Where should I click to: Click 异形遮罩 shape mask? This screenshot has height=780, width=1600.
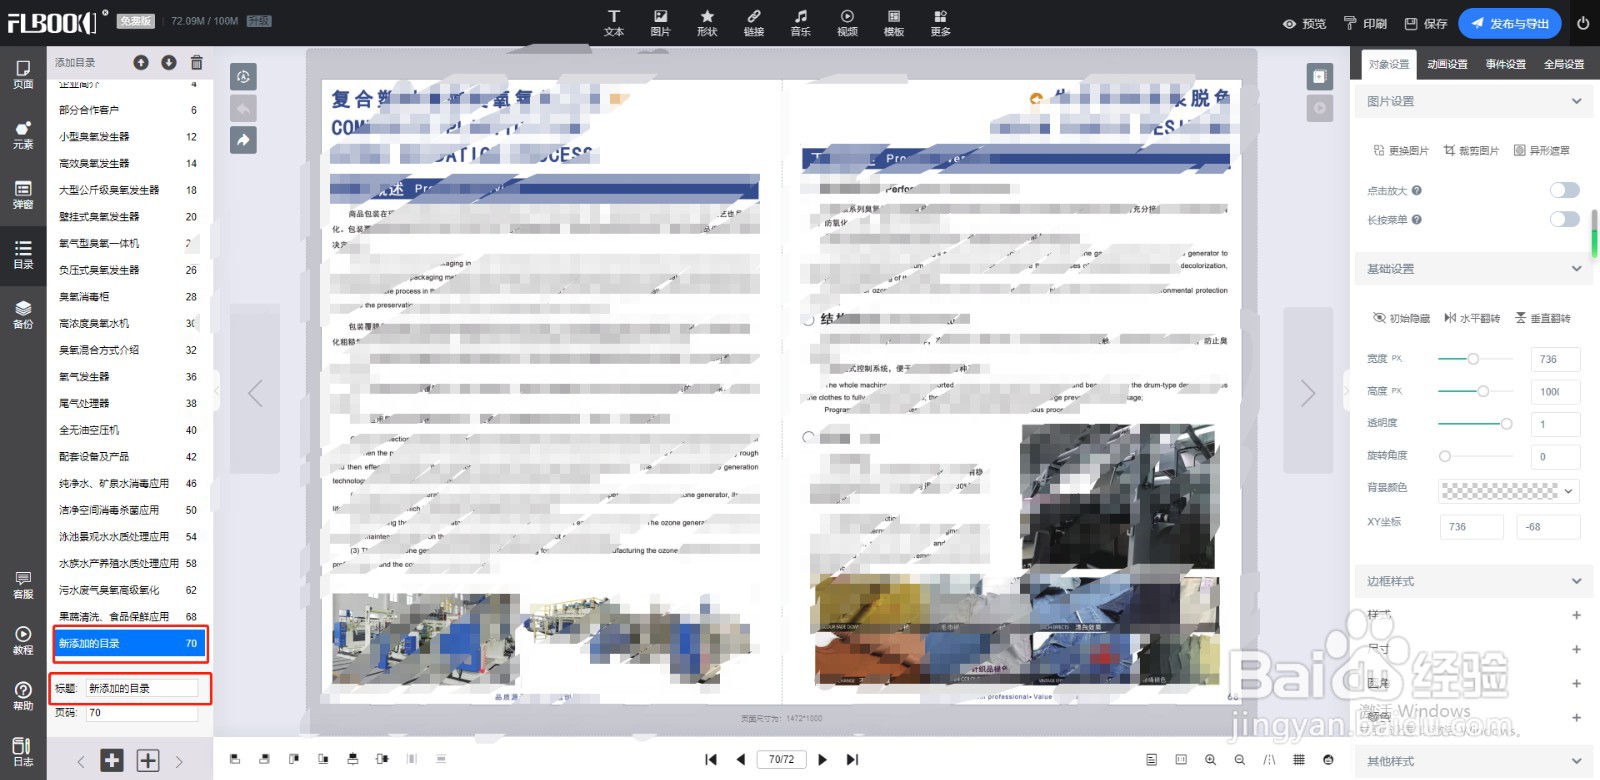[1541, 151]
